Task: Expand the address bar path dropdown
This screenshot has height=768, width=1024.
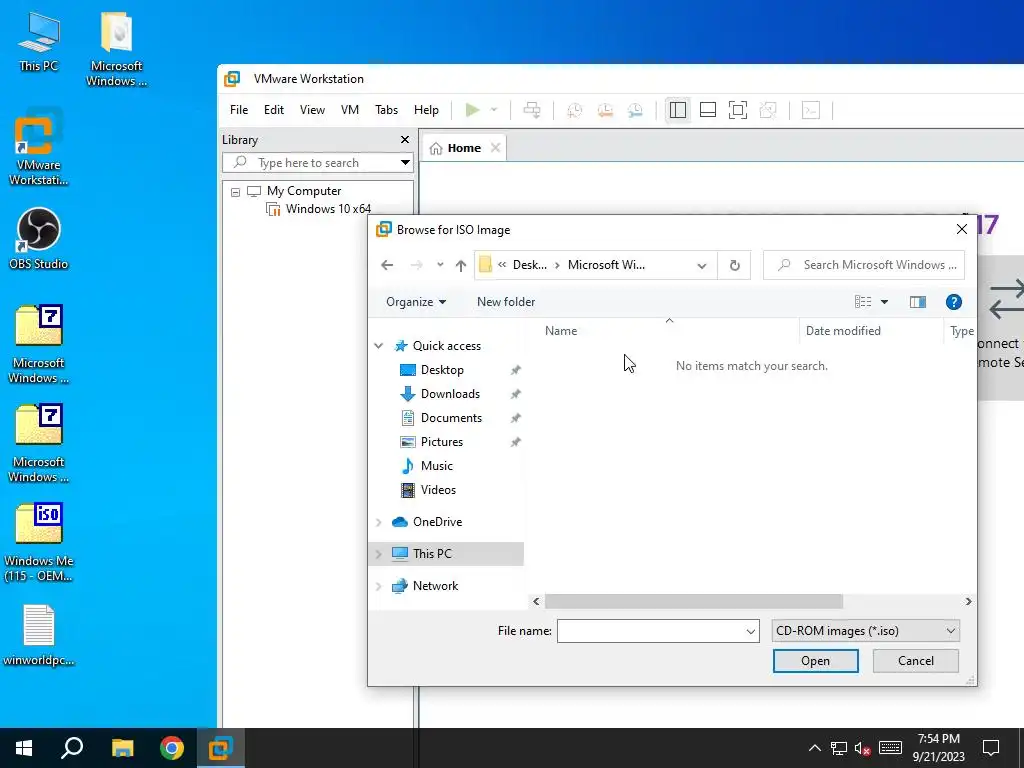Action: pos(702,265)
